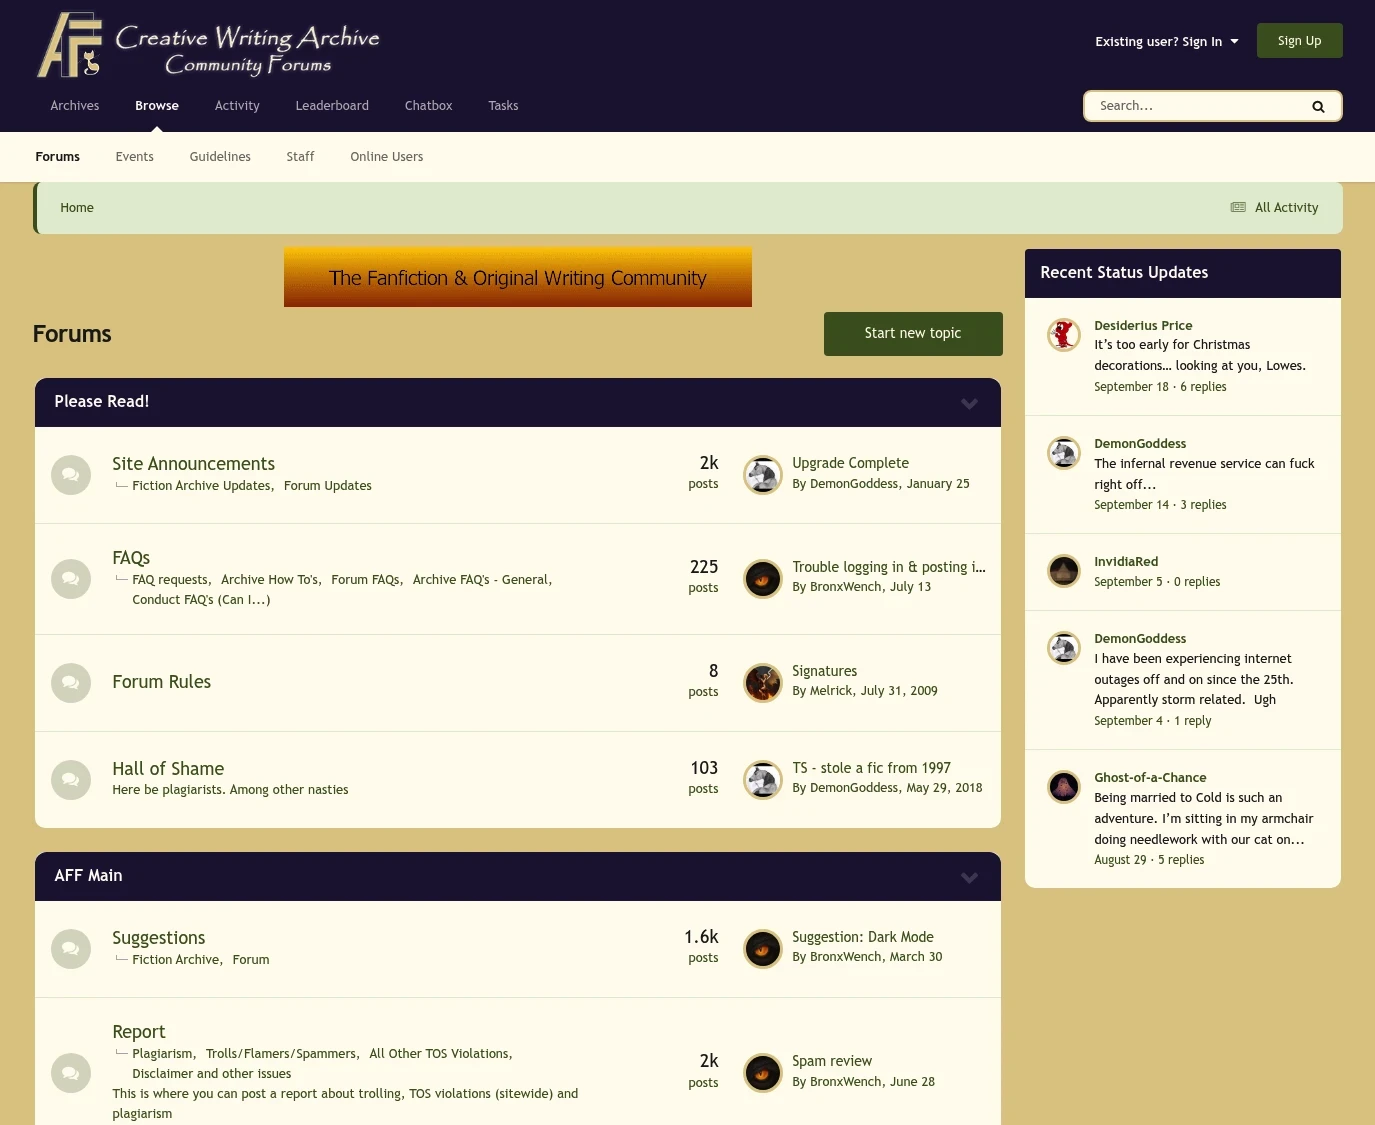The width and height of the screenshot is (1375, 1125).
Task: Open the Chatbox tab
Action: pyautogui.click(x=429, y=106)
